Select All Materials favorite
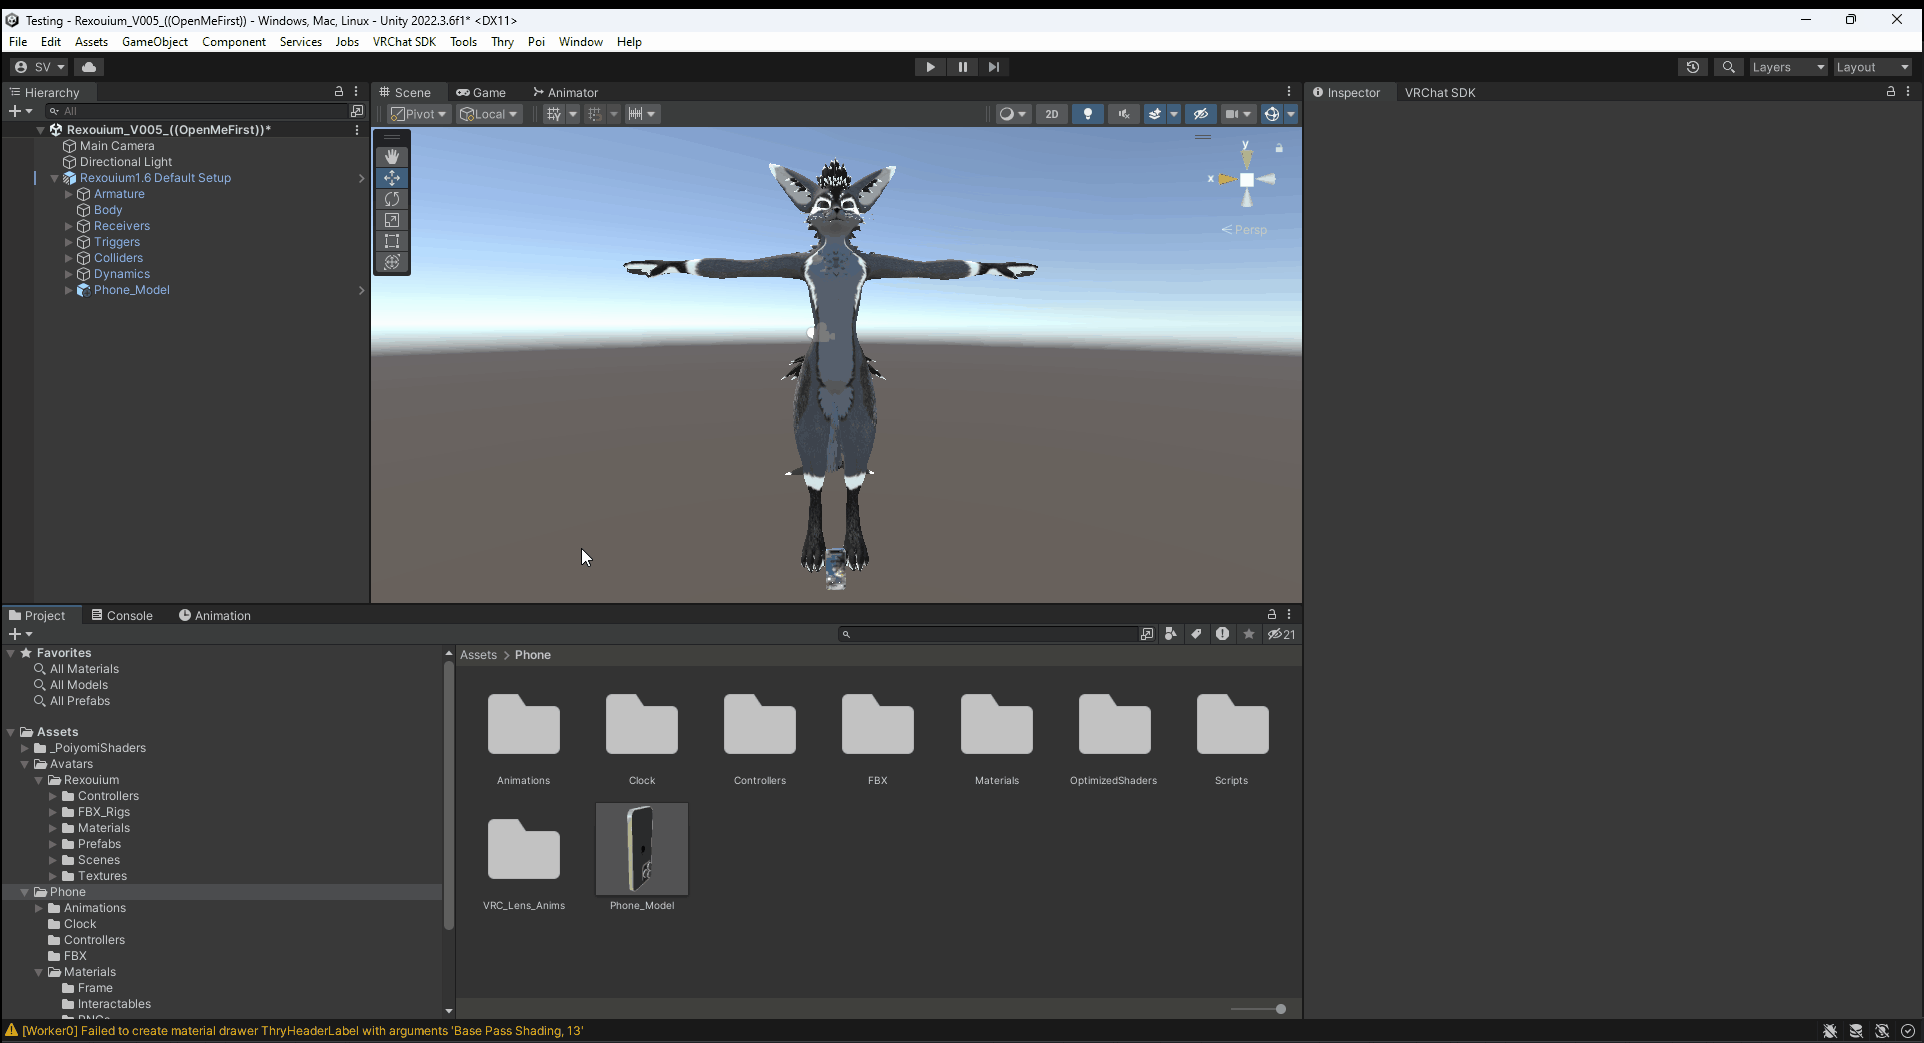The width and height of the screenshot is (1924, 1043). [x=84, y=669]
